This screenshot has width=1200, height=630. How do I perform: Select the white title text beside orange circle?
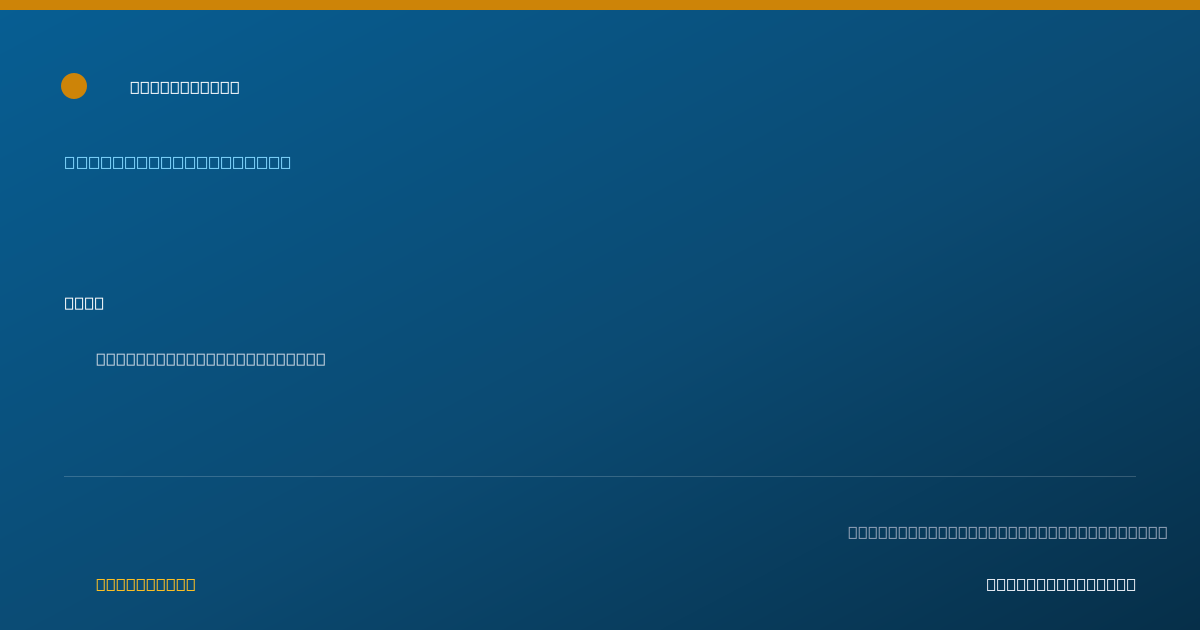pyautogui.click(x=185, y=87)
